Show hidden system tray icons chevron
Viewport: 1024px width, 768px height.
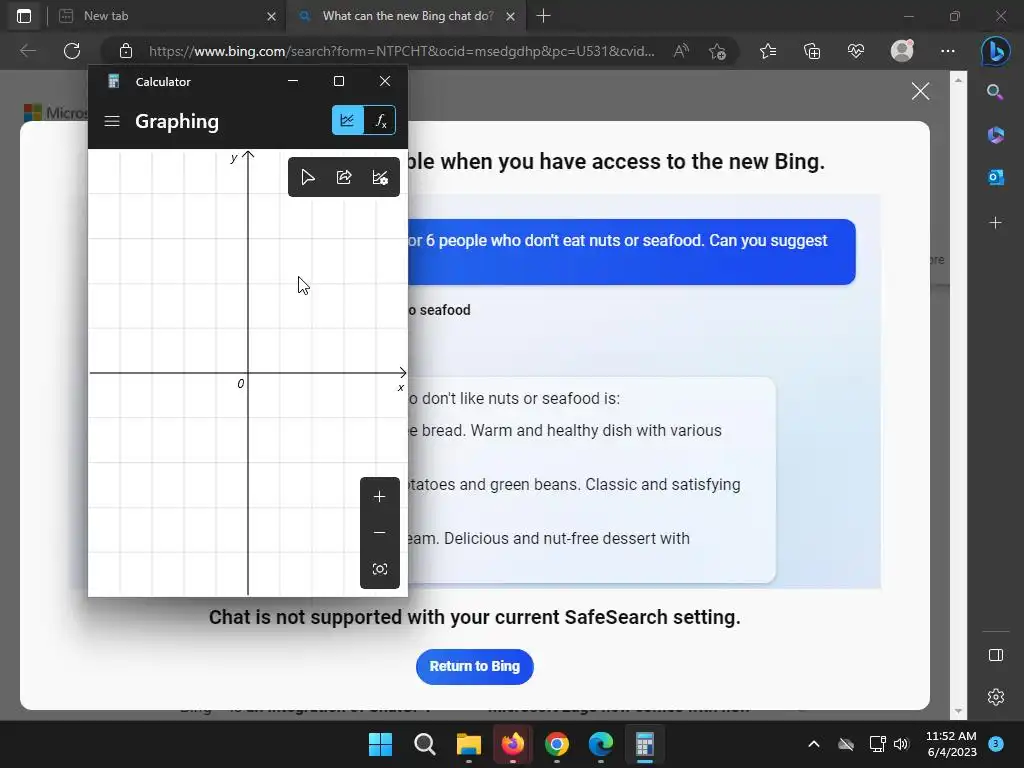(x=814, y=744)
